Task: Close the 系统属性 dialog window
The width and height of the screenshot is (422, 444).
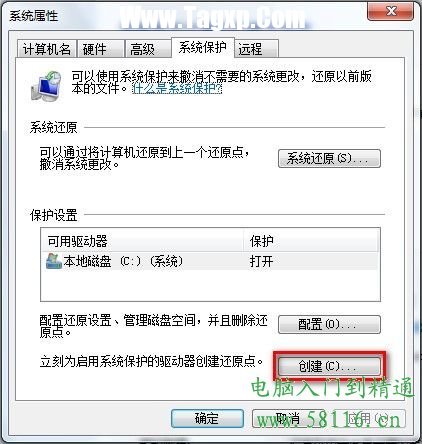Action: [x=390, y=12]
